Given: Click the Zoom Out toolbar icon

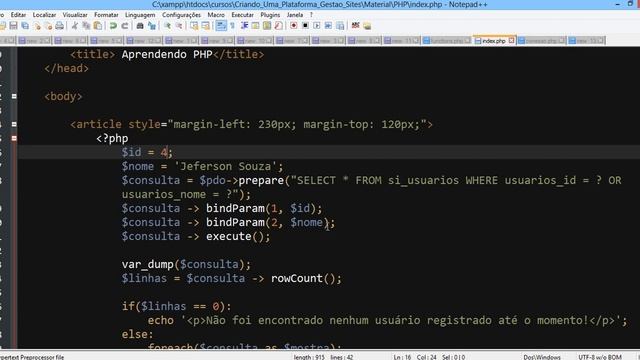Looking at the screenshot, I should (179, 26).
